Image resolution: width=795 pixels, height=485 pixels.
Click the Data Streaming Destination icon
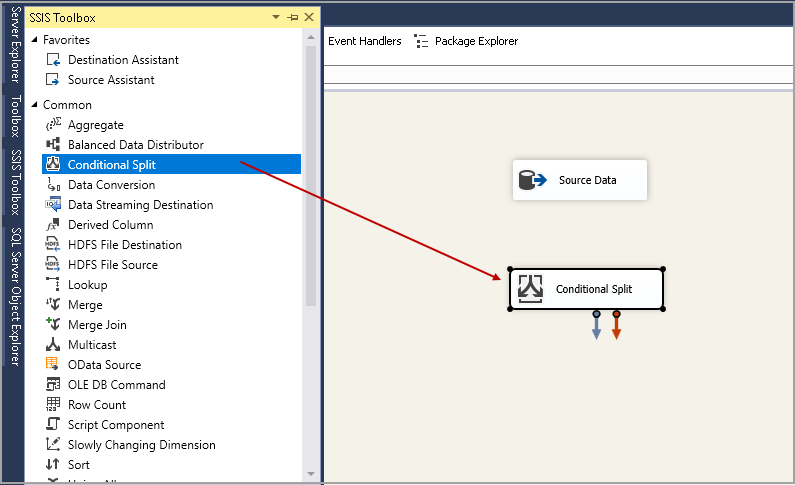click(x=53, y=204)
